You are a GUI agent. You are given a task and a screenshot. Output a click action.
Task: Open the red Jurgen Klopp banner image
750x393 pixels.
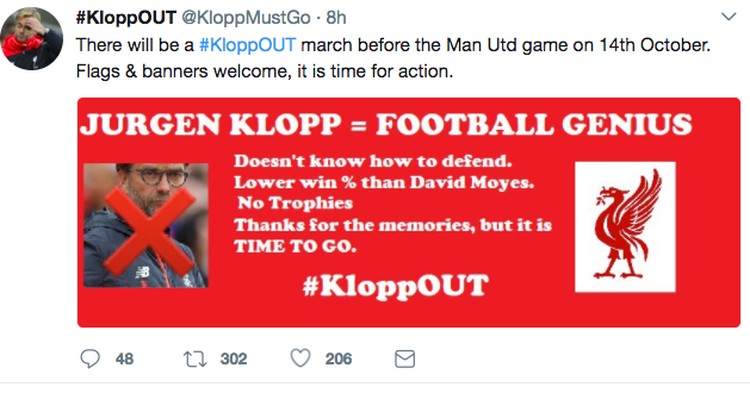tap(409, 212)
